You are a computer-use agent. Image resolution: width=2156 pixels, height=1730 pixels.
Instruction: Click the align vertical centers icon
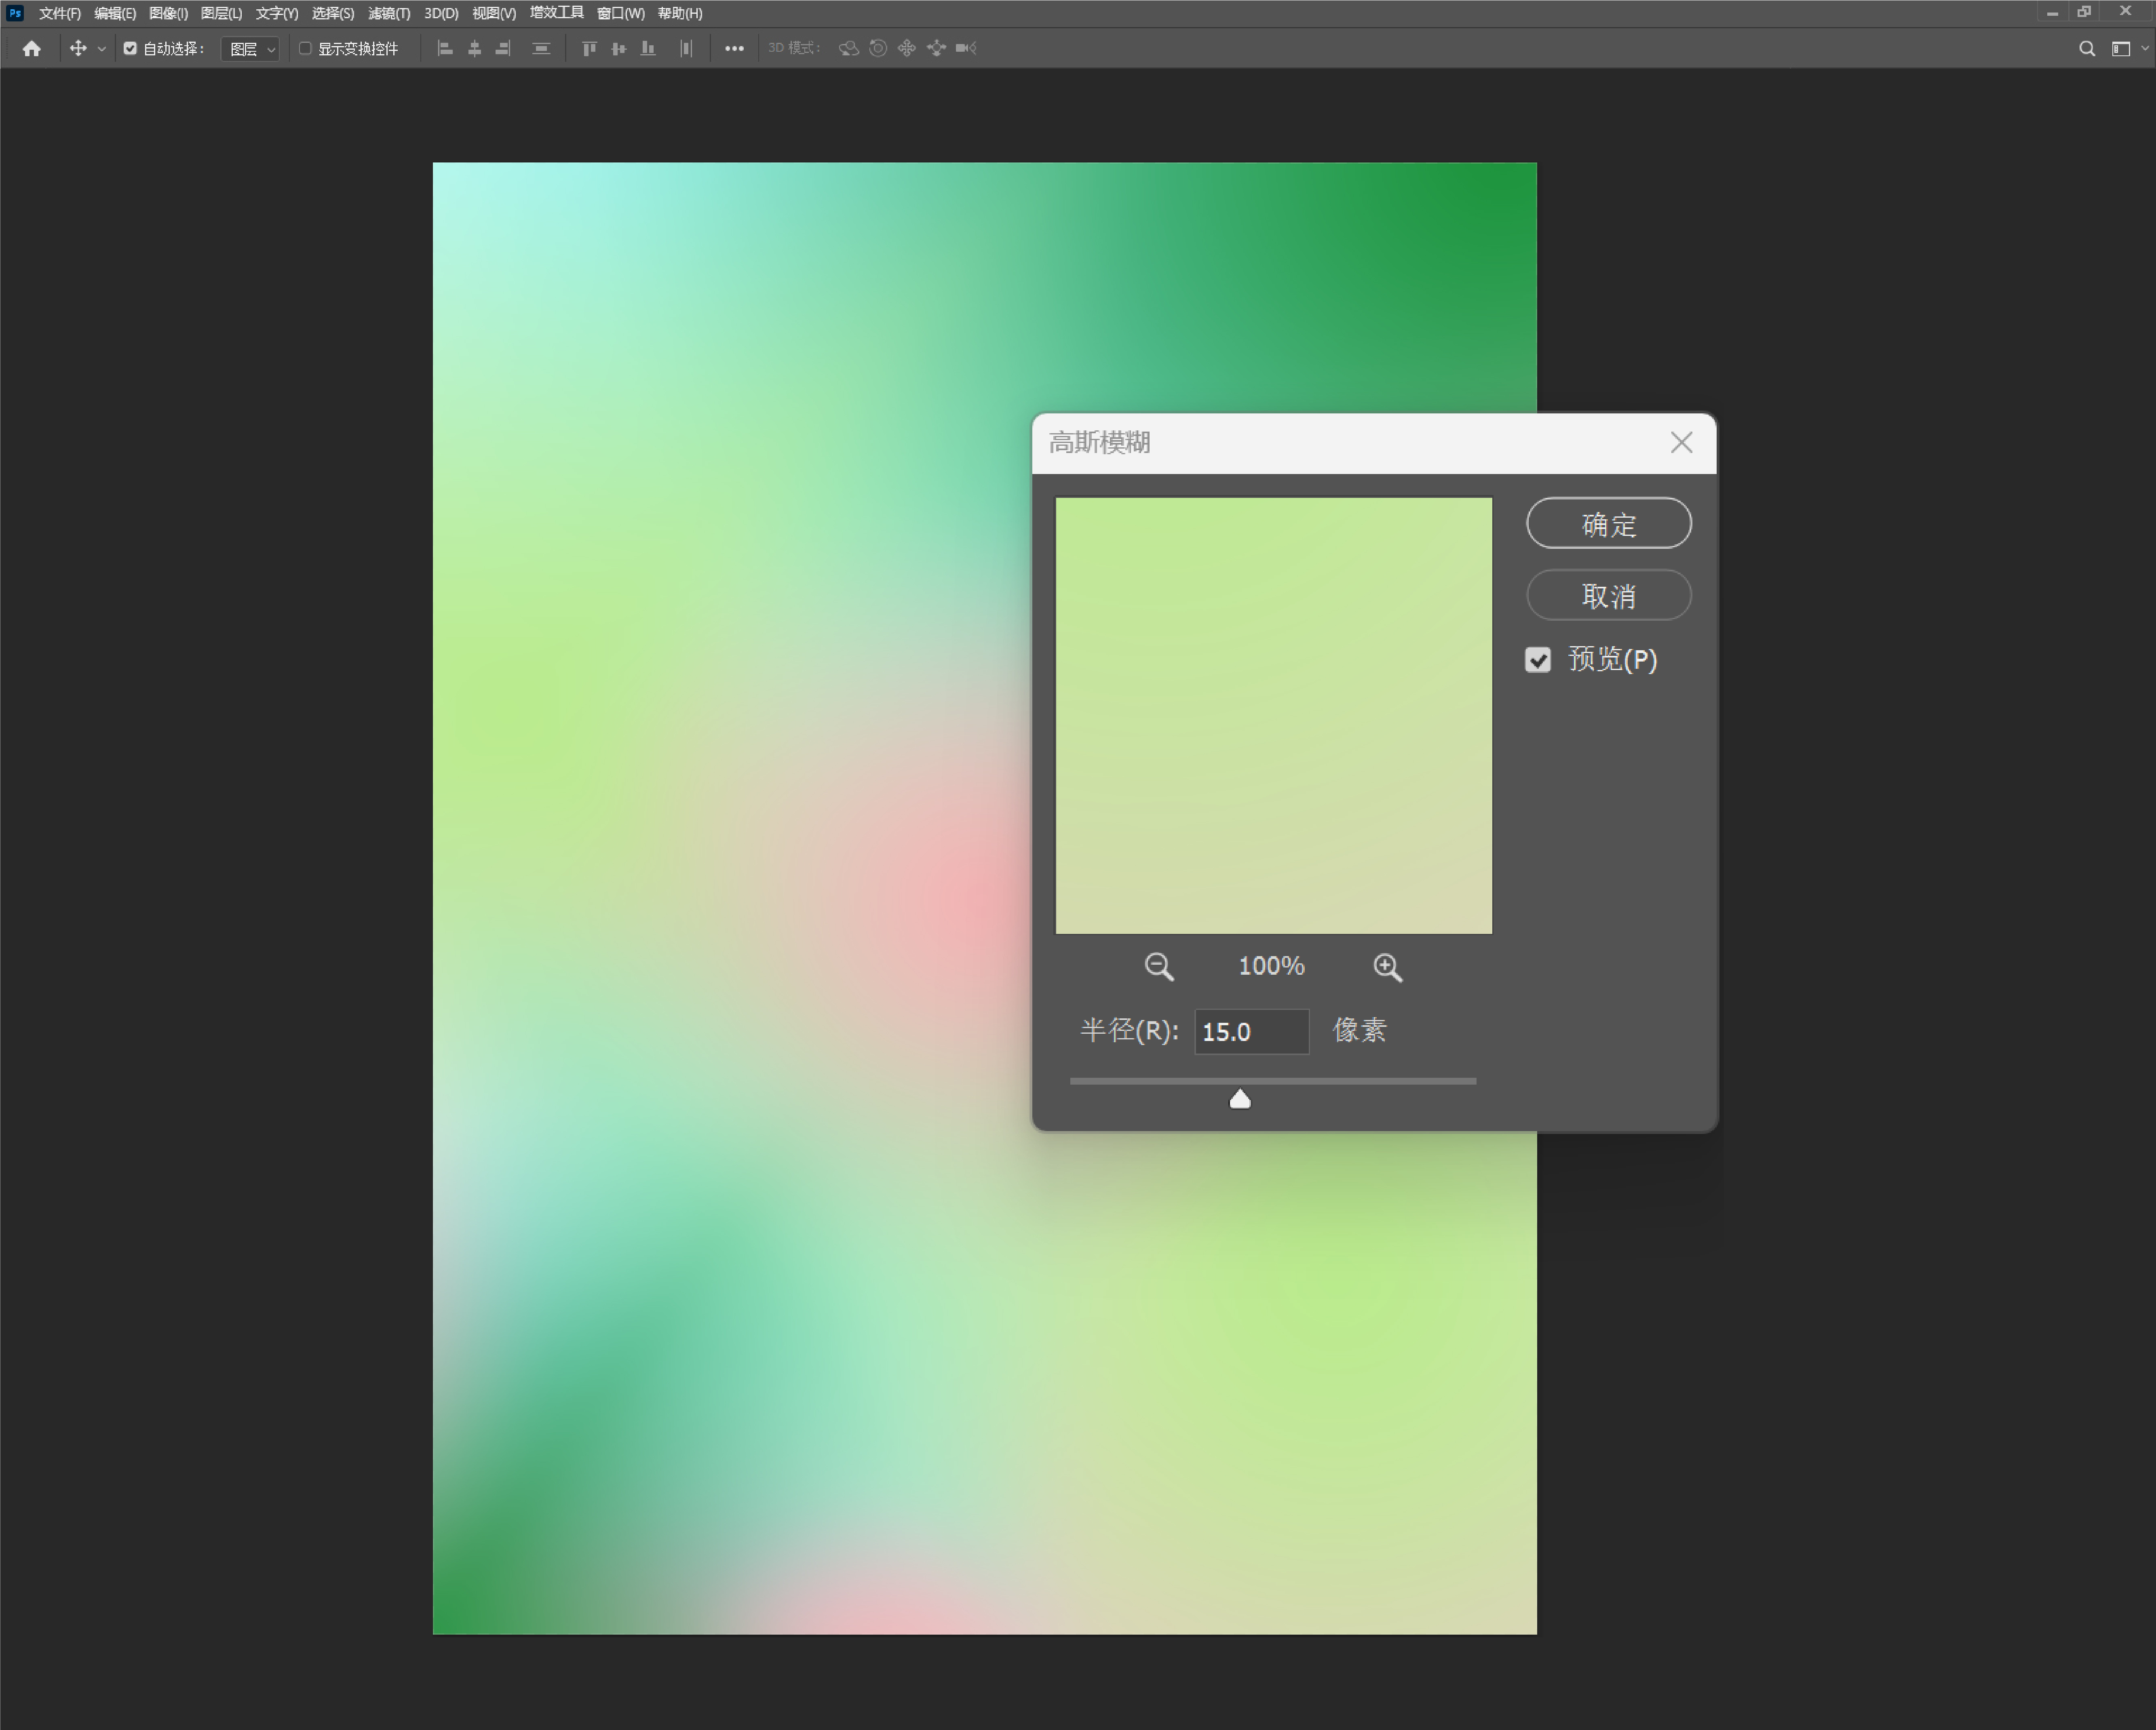619,48
